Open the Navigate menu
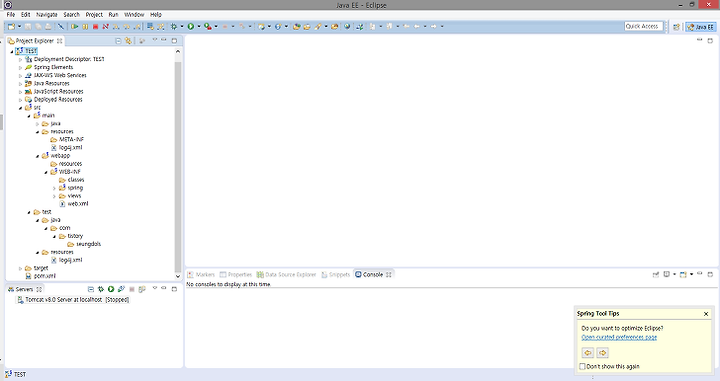 (47, 15)
